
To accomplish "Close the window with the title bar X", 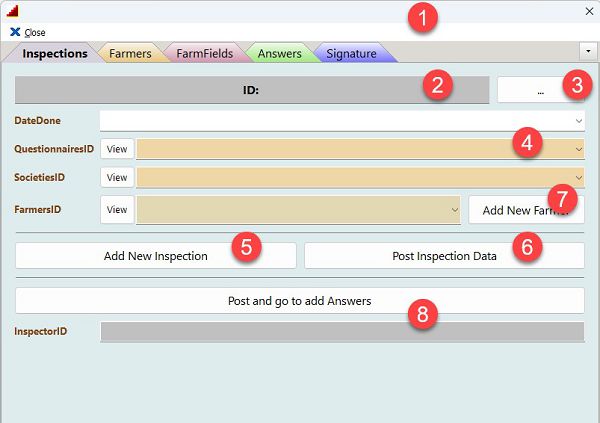I will click(587, 11).
